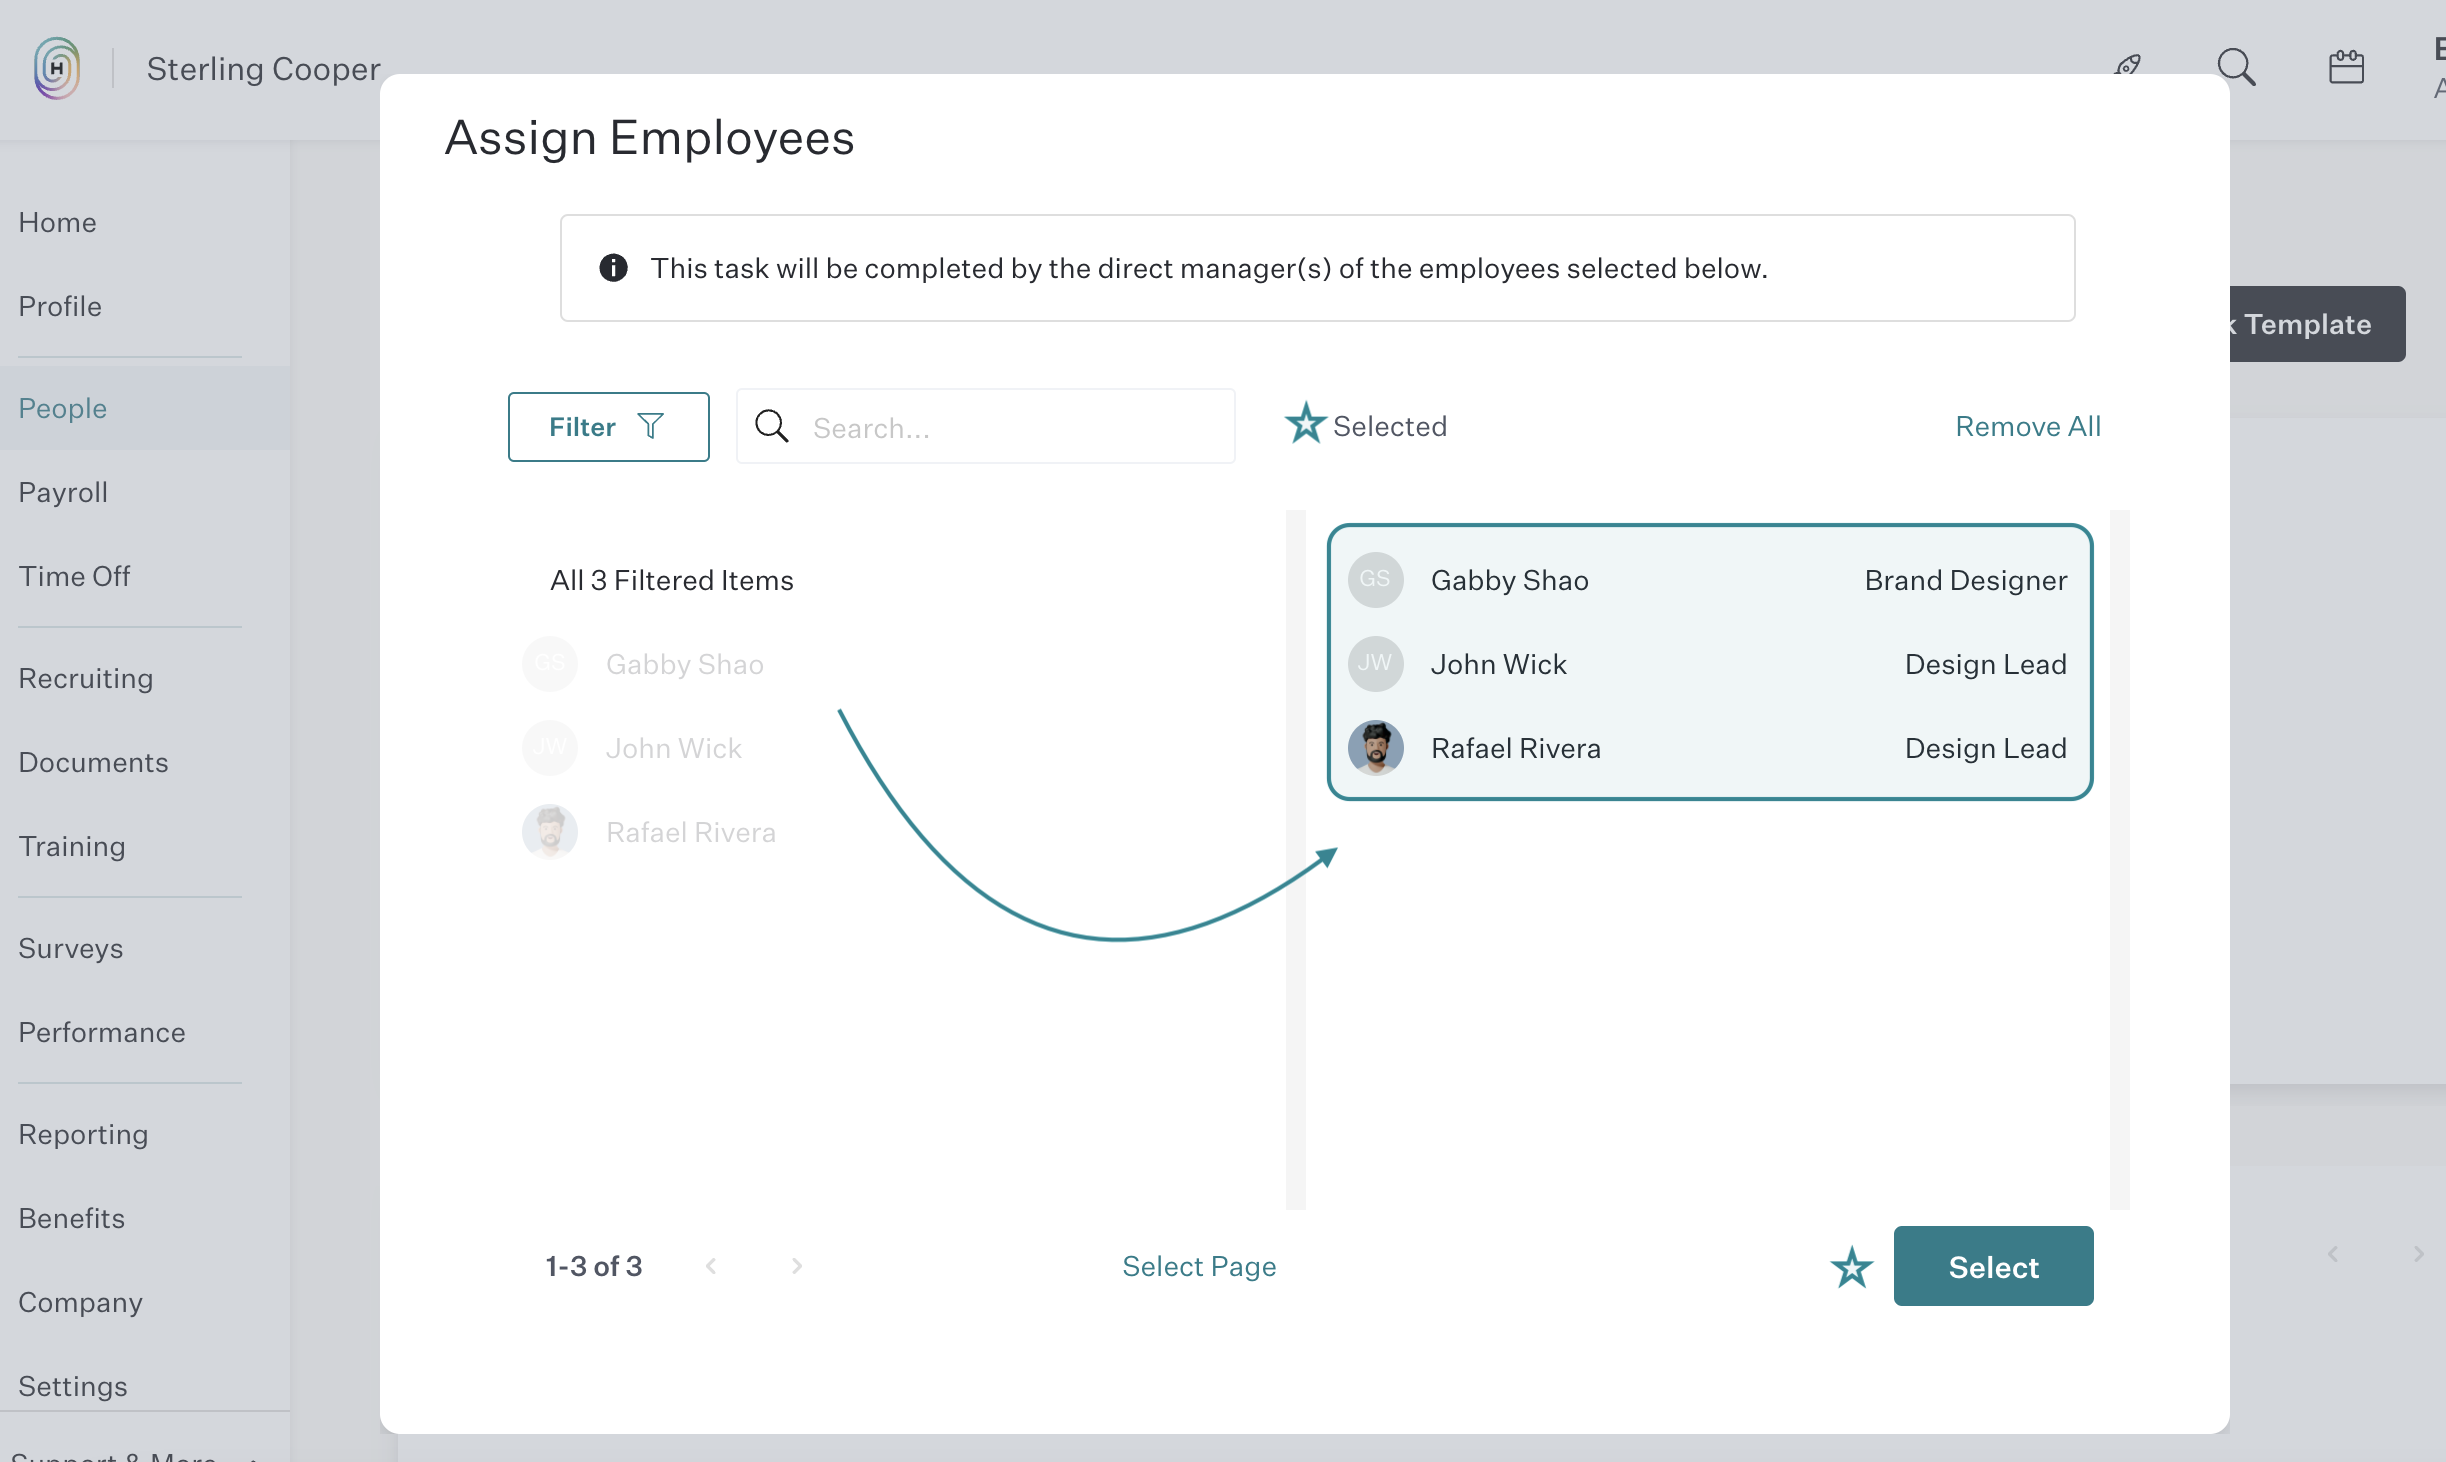This screenshot has width=2446, height=1462.
Task: Open global search with the magnifier icon
Action: point(2236,66)
